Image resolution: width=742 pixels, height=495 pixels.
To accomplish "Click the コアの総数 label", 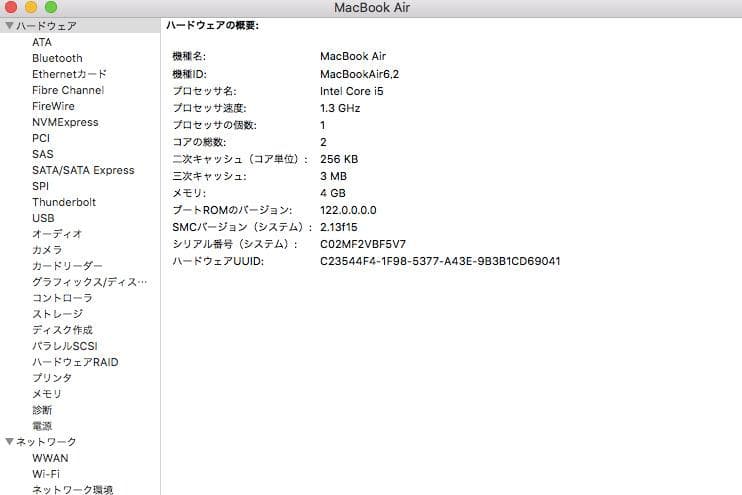I will [x=199, y=142].
